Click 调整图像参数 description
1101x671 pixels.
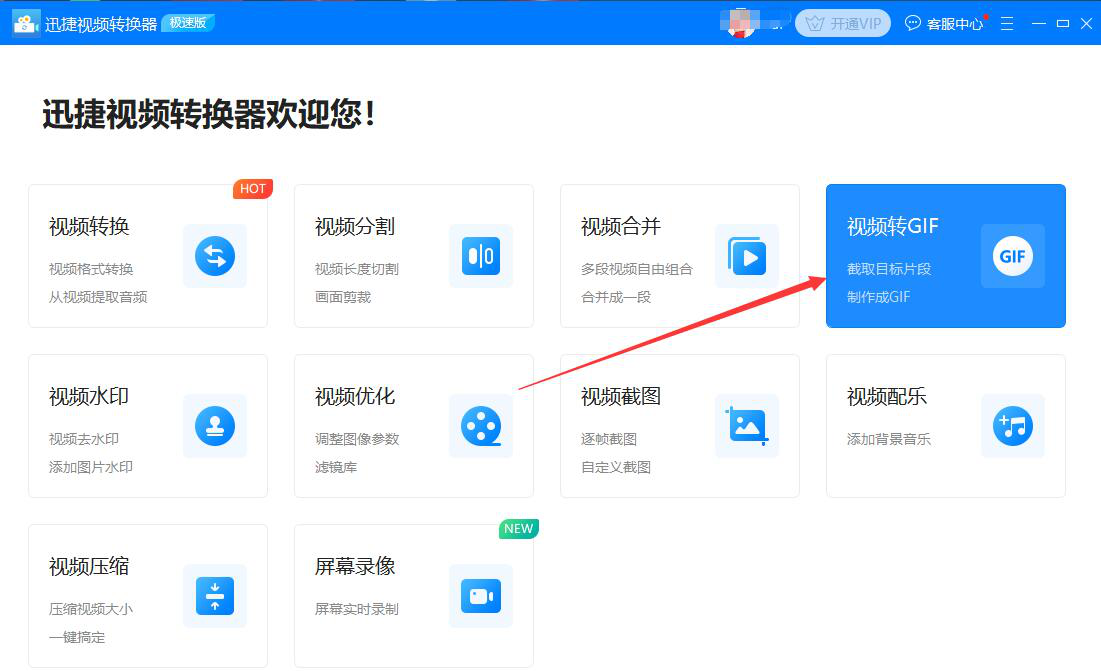click(x=357, y=439)
